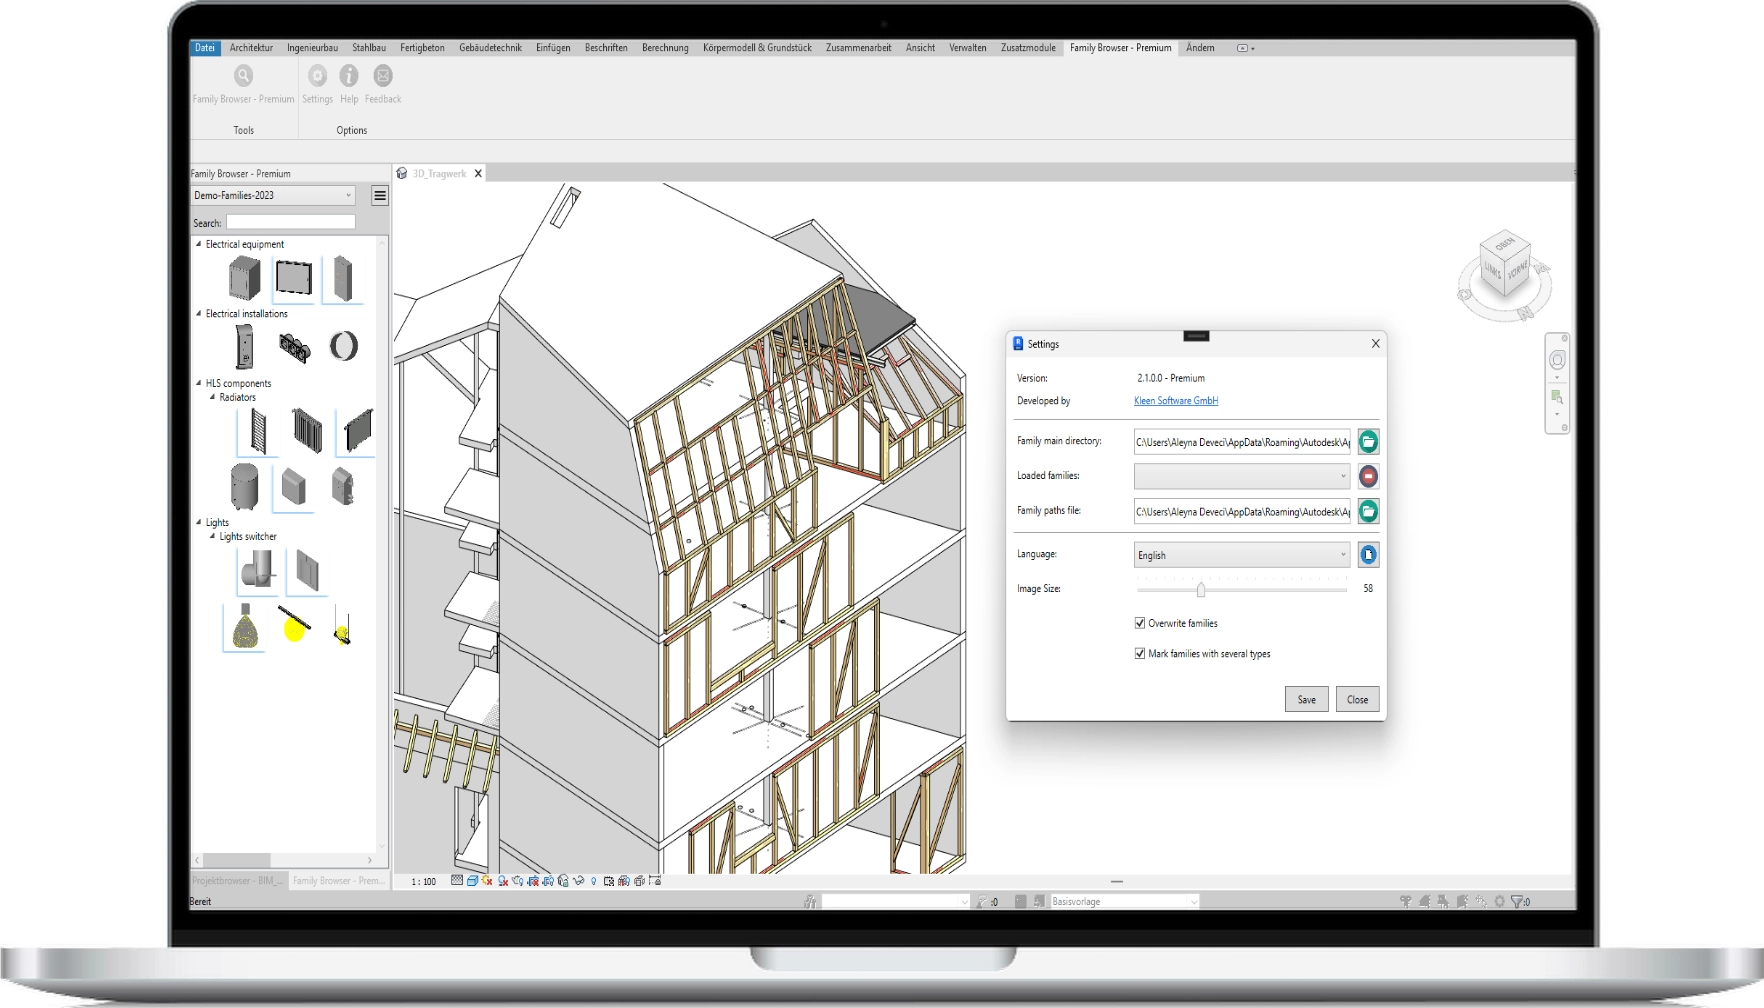Viewport: 1764px width, 1008px height.
Task: Toggle Mark families with several types
Action: click(x=1140, y=654)
